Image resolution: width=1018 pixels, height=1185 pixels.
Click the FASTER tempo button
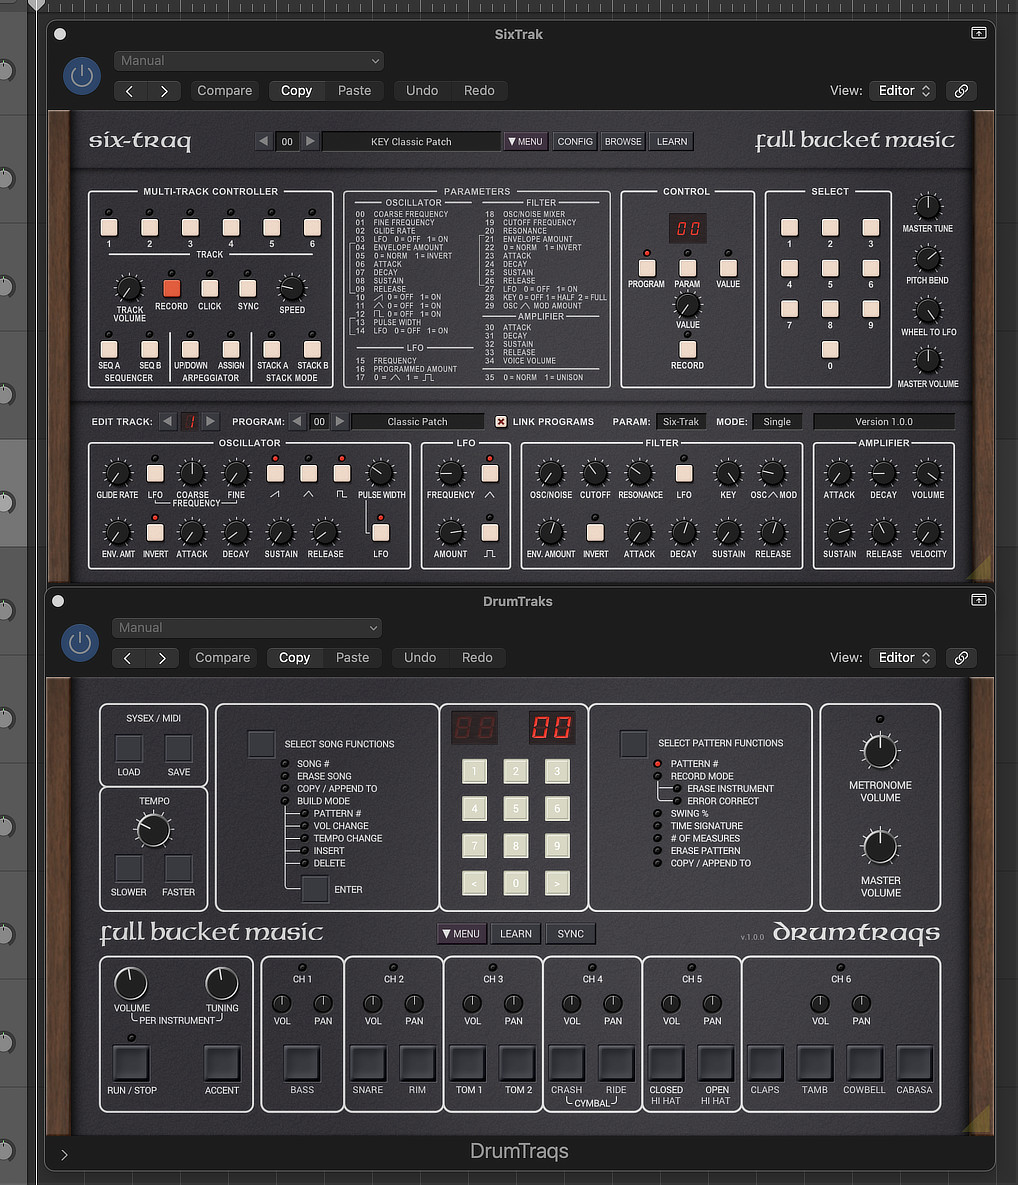tap(178, 868)
